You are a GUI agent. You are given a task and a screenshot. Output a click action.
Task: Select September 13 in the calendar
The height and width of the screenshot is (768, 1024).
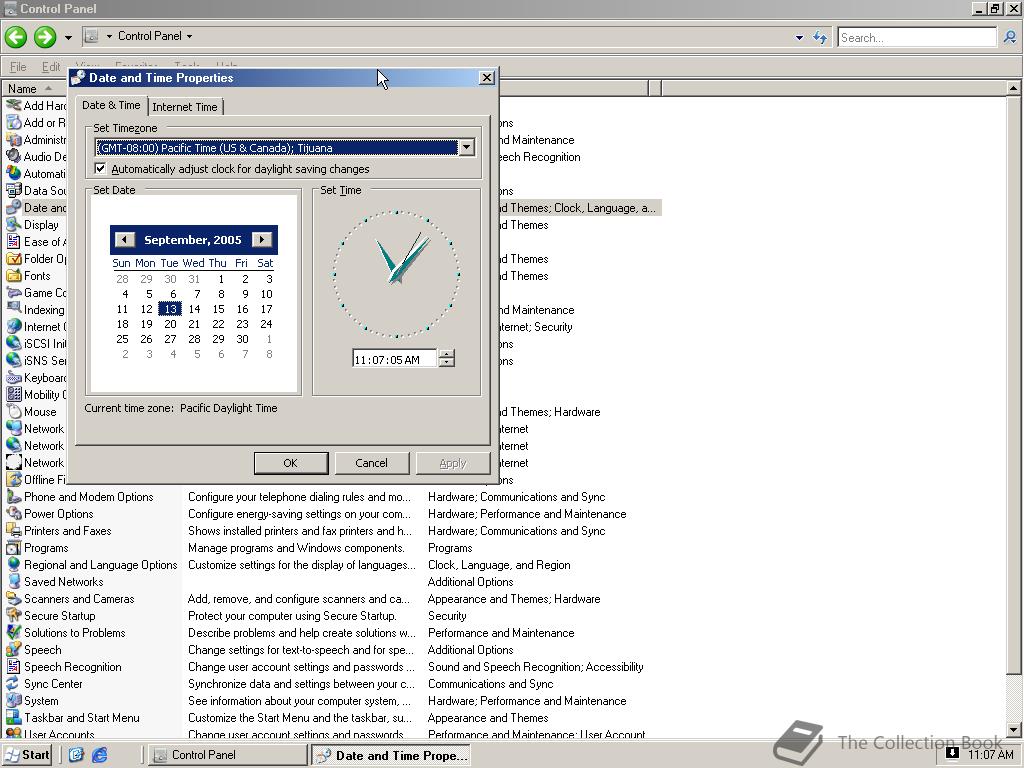coord(170,309)
